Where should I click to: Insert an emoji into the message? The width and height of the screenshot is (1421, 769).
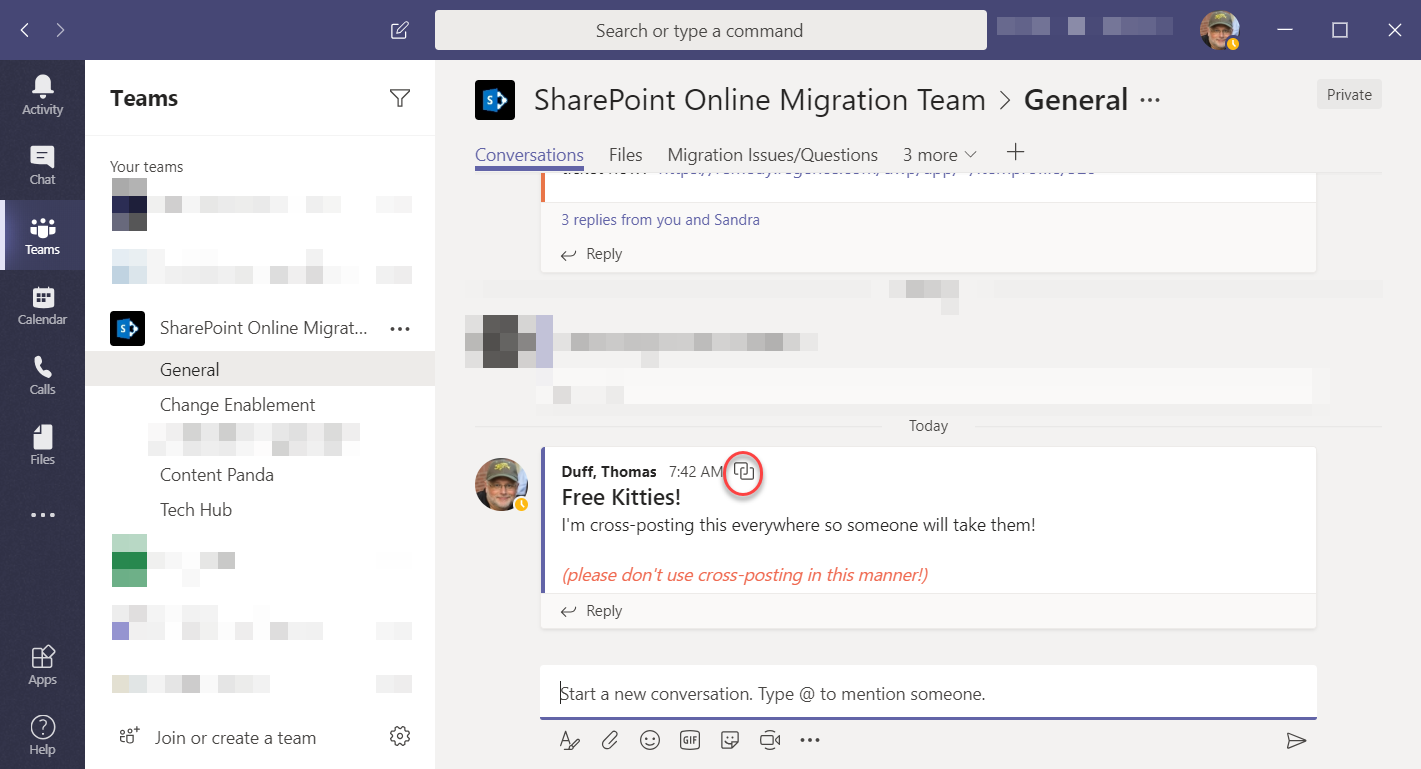pos(650,740)
